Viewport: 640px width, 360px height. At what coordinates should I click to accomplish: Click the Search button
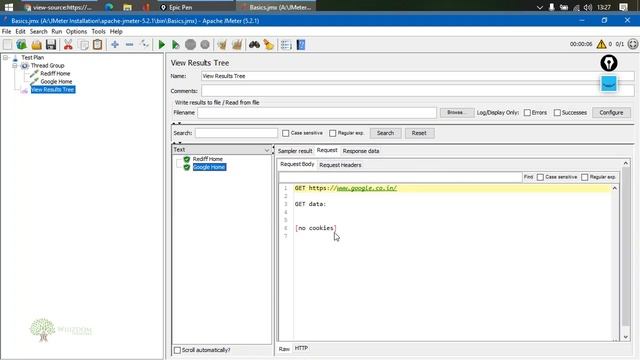click(385, 133)
